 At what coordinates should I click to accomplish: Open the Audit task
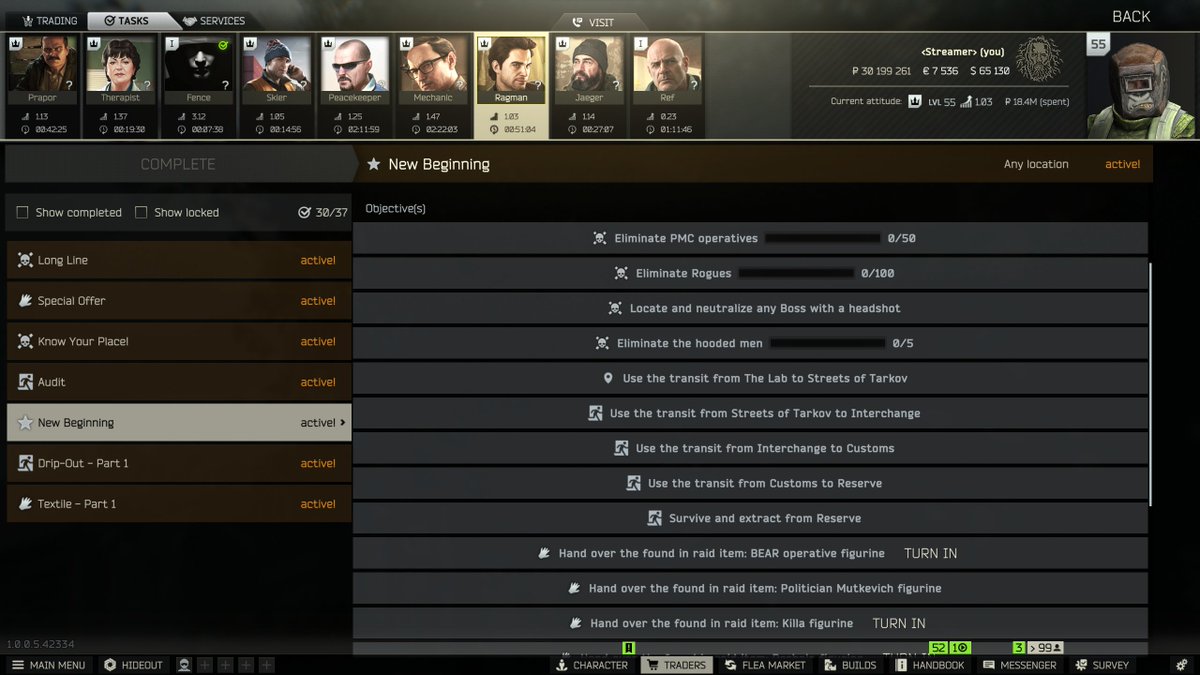(x=179, y=382)
